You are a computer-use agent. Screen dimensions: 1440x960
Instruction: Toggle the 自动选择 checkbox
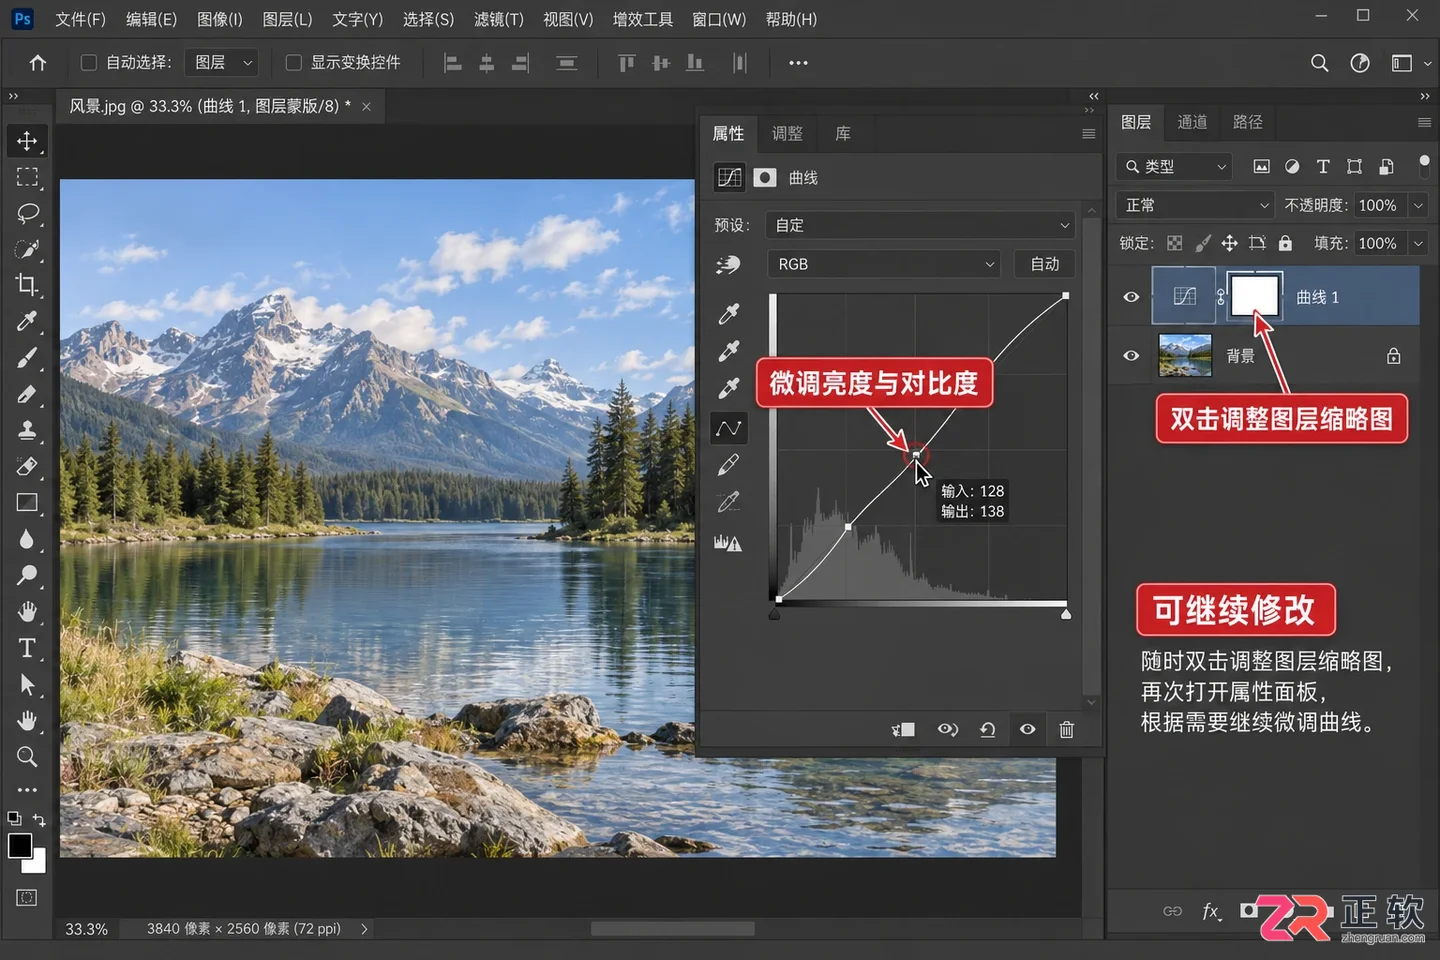click(x=88, y=63)
